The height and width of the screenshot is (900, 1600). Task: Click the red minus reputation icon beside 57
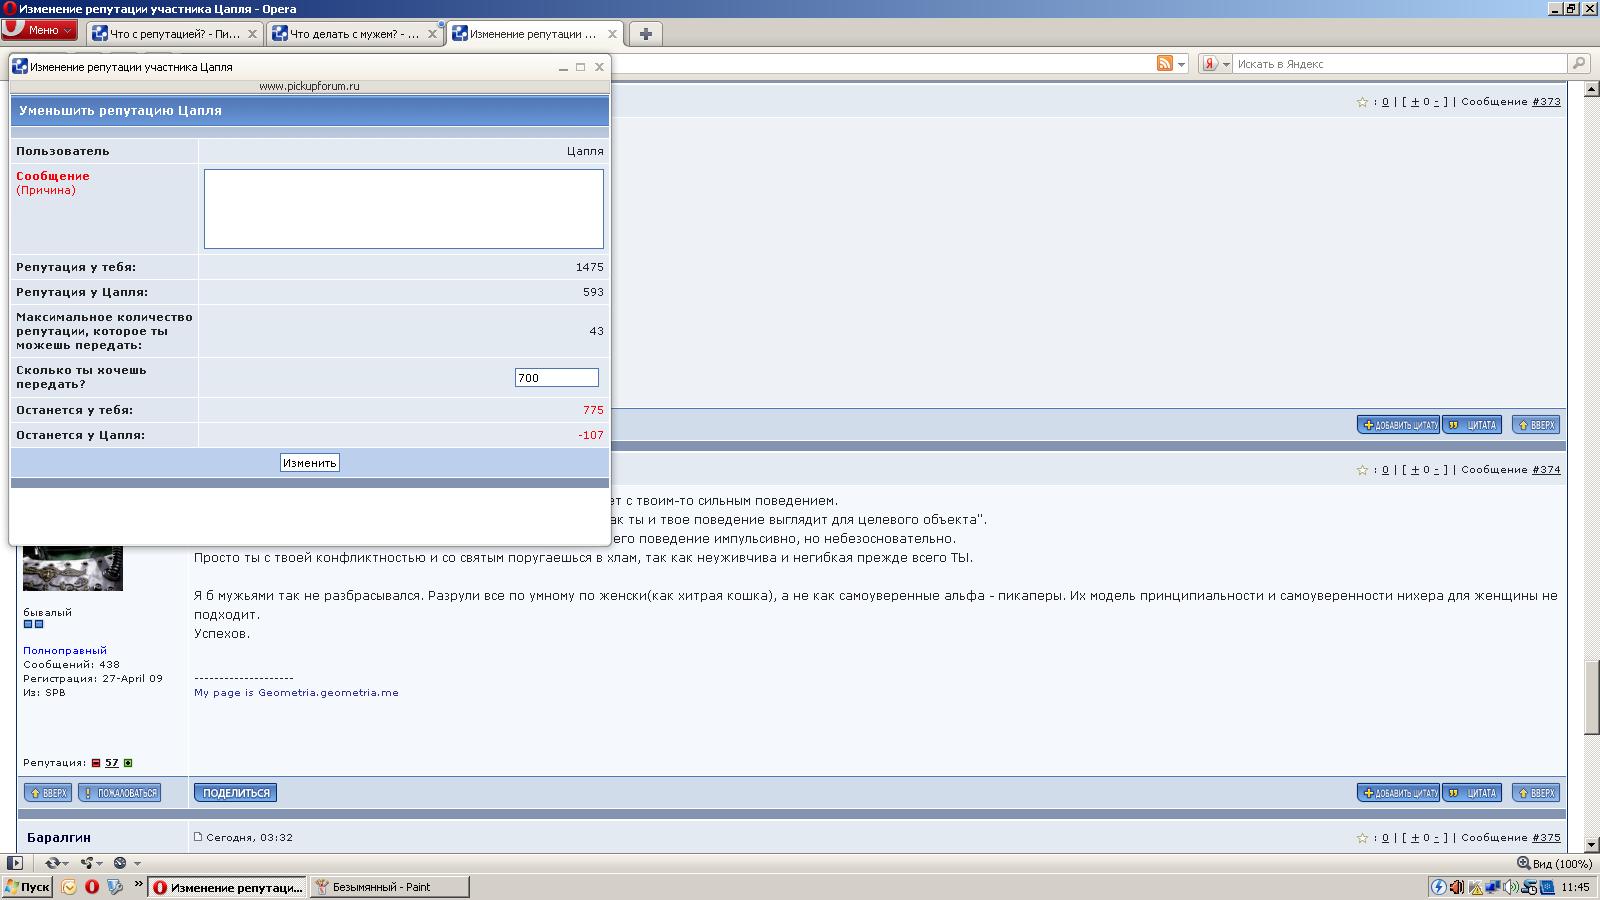[x=96, y=763]
